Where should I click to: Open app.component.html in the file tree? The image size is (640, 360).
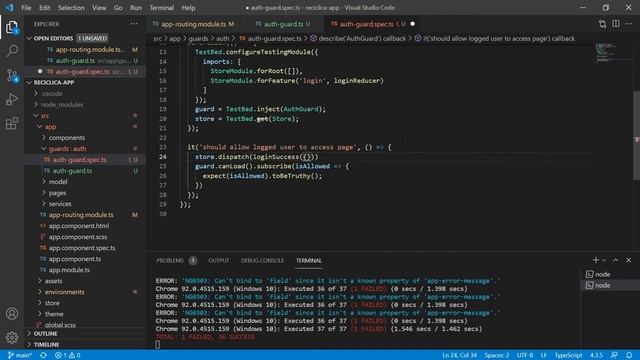click(79, 226)
